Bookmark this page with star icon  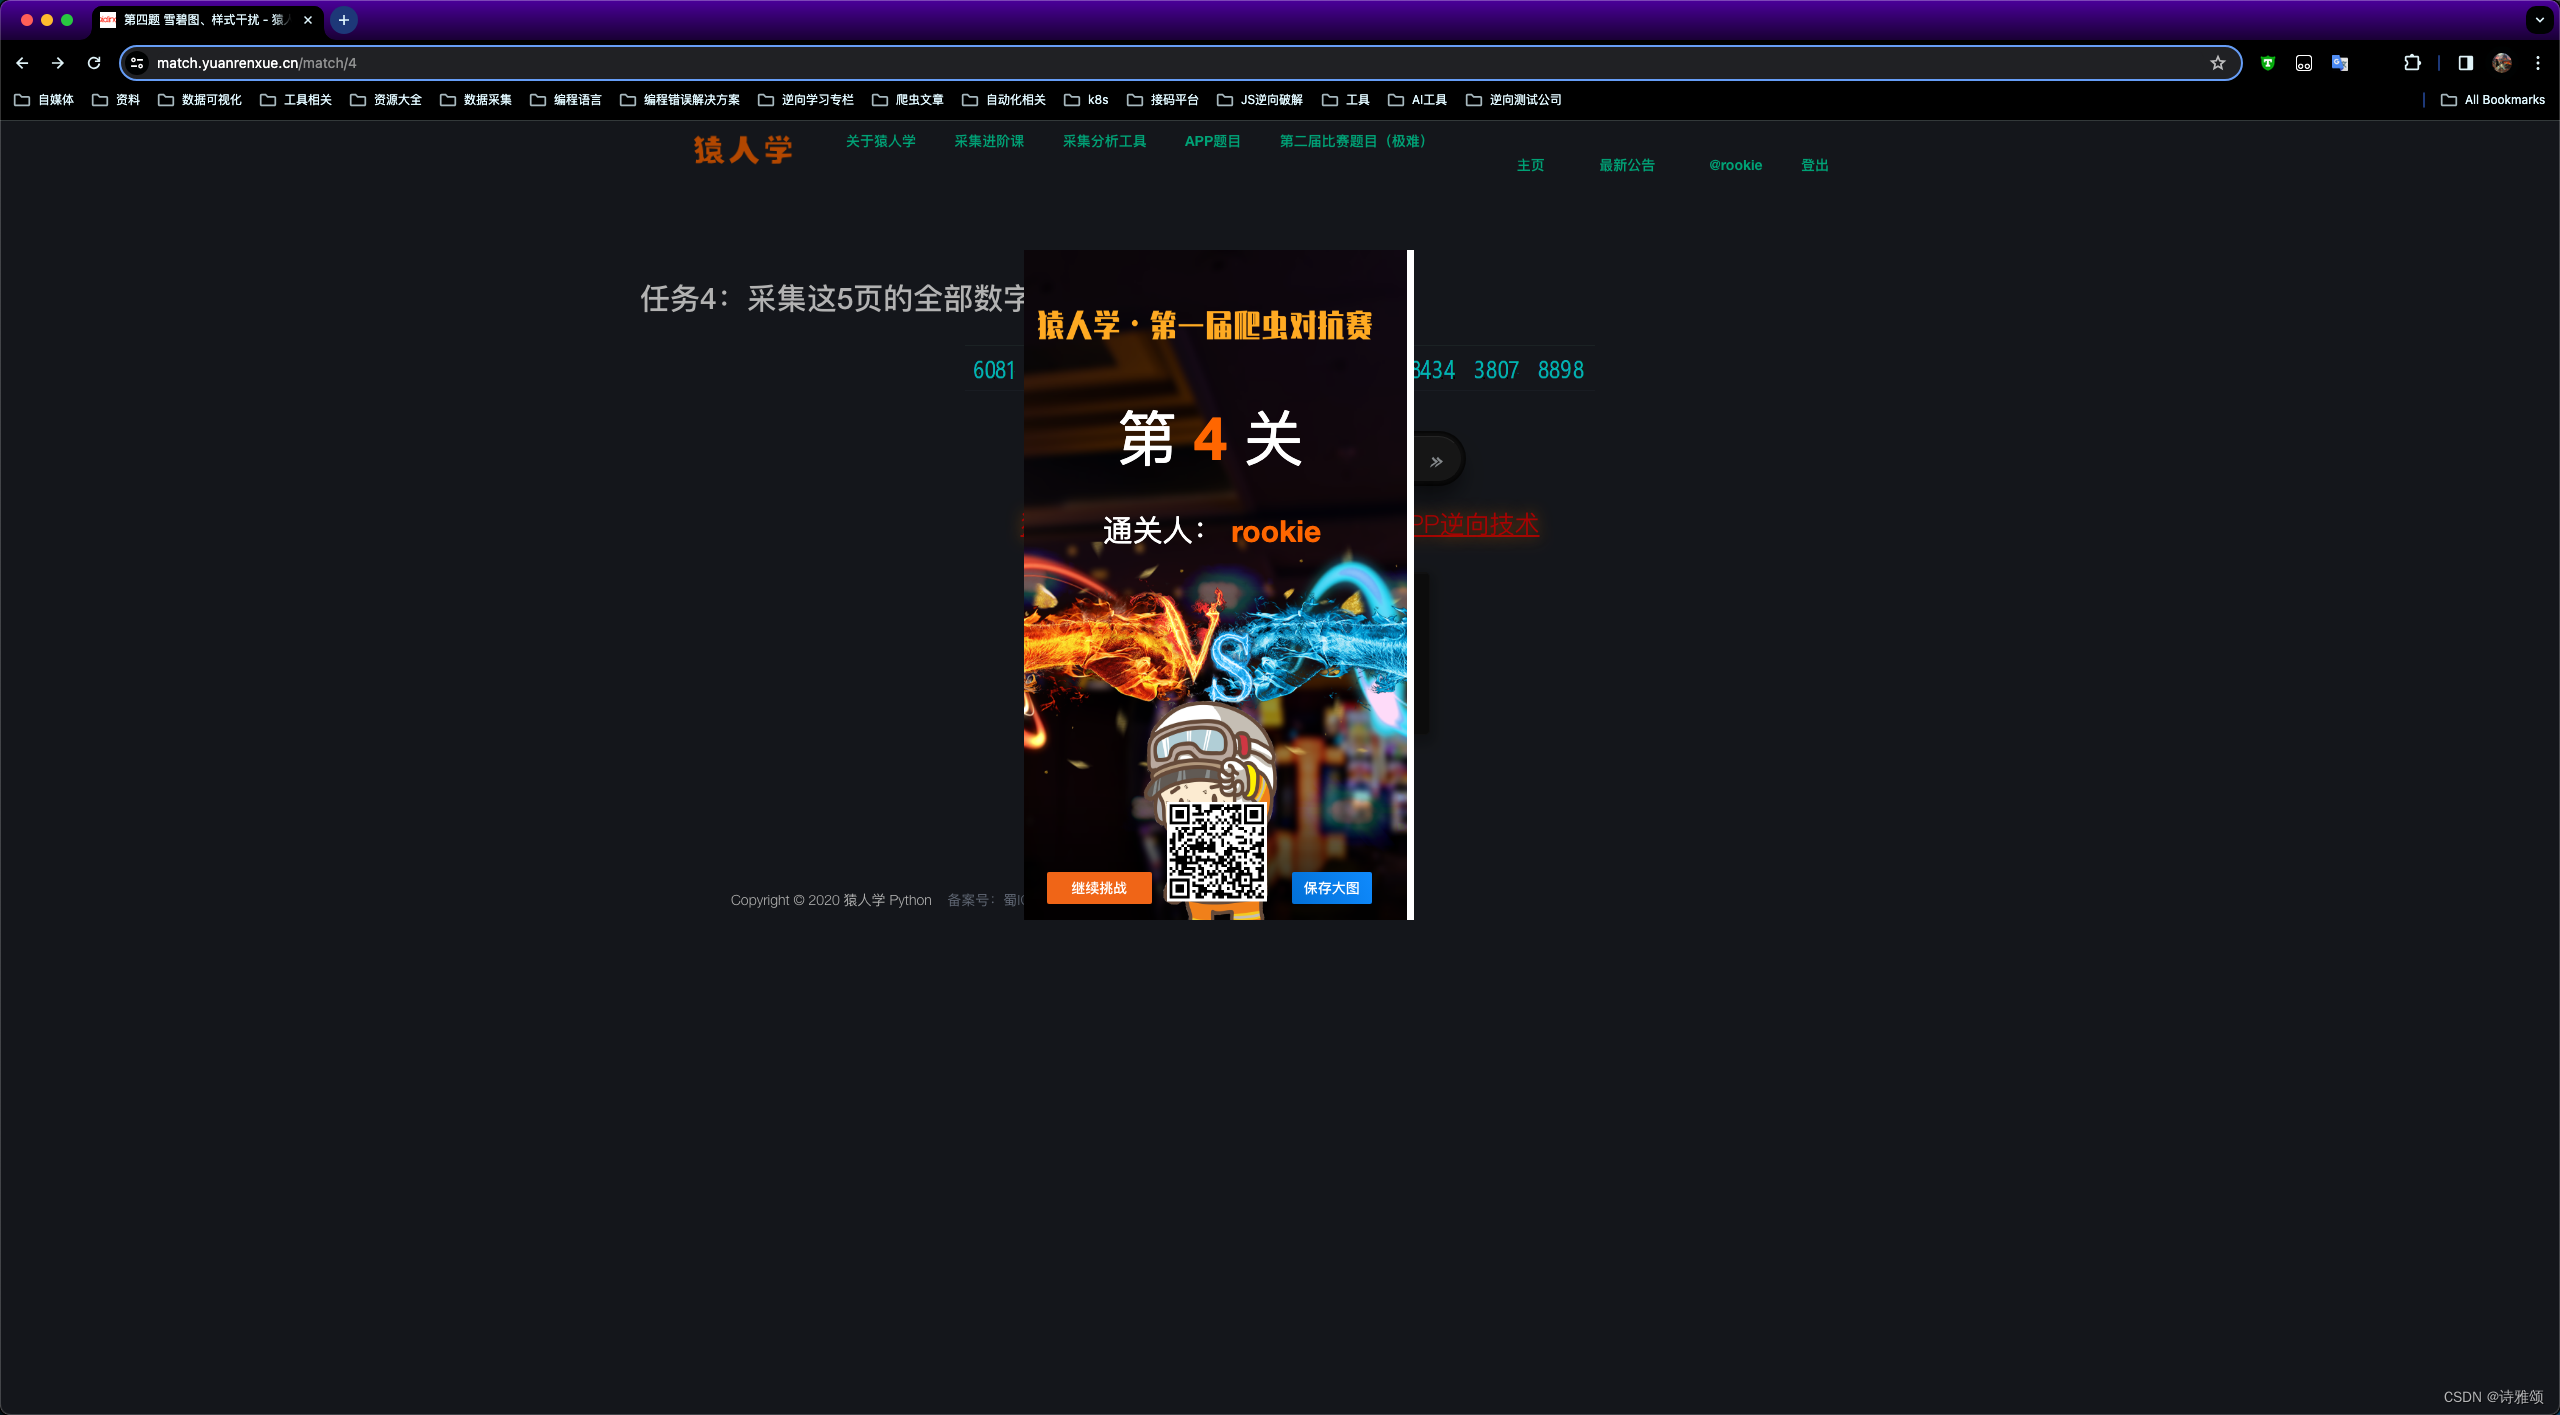coord(2218,63)
